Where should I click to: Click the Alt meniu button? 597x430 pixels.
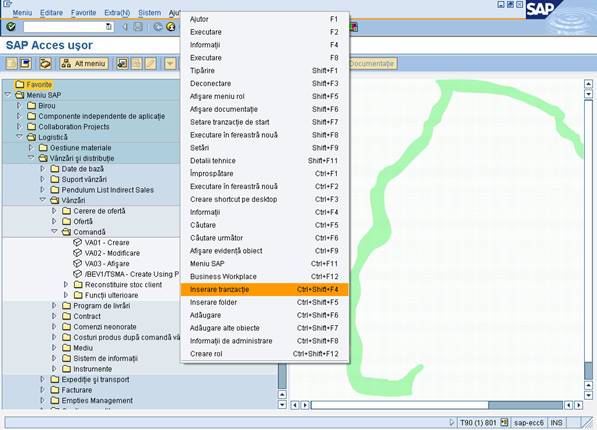pos(84,64)
